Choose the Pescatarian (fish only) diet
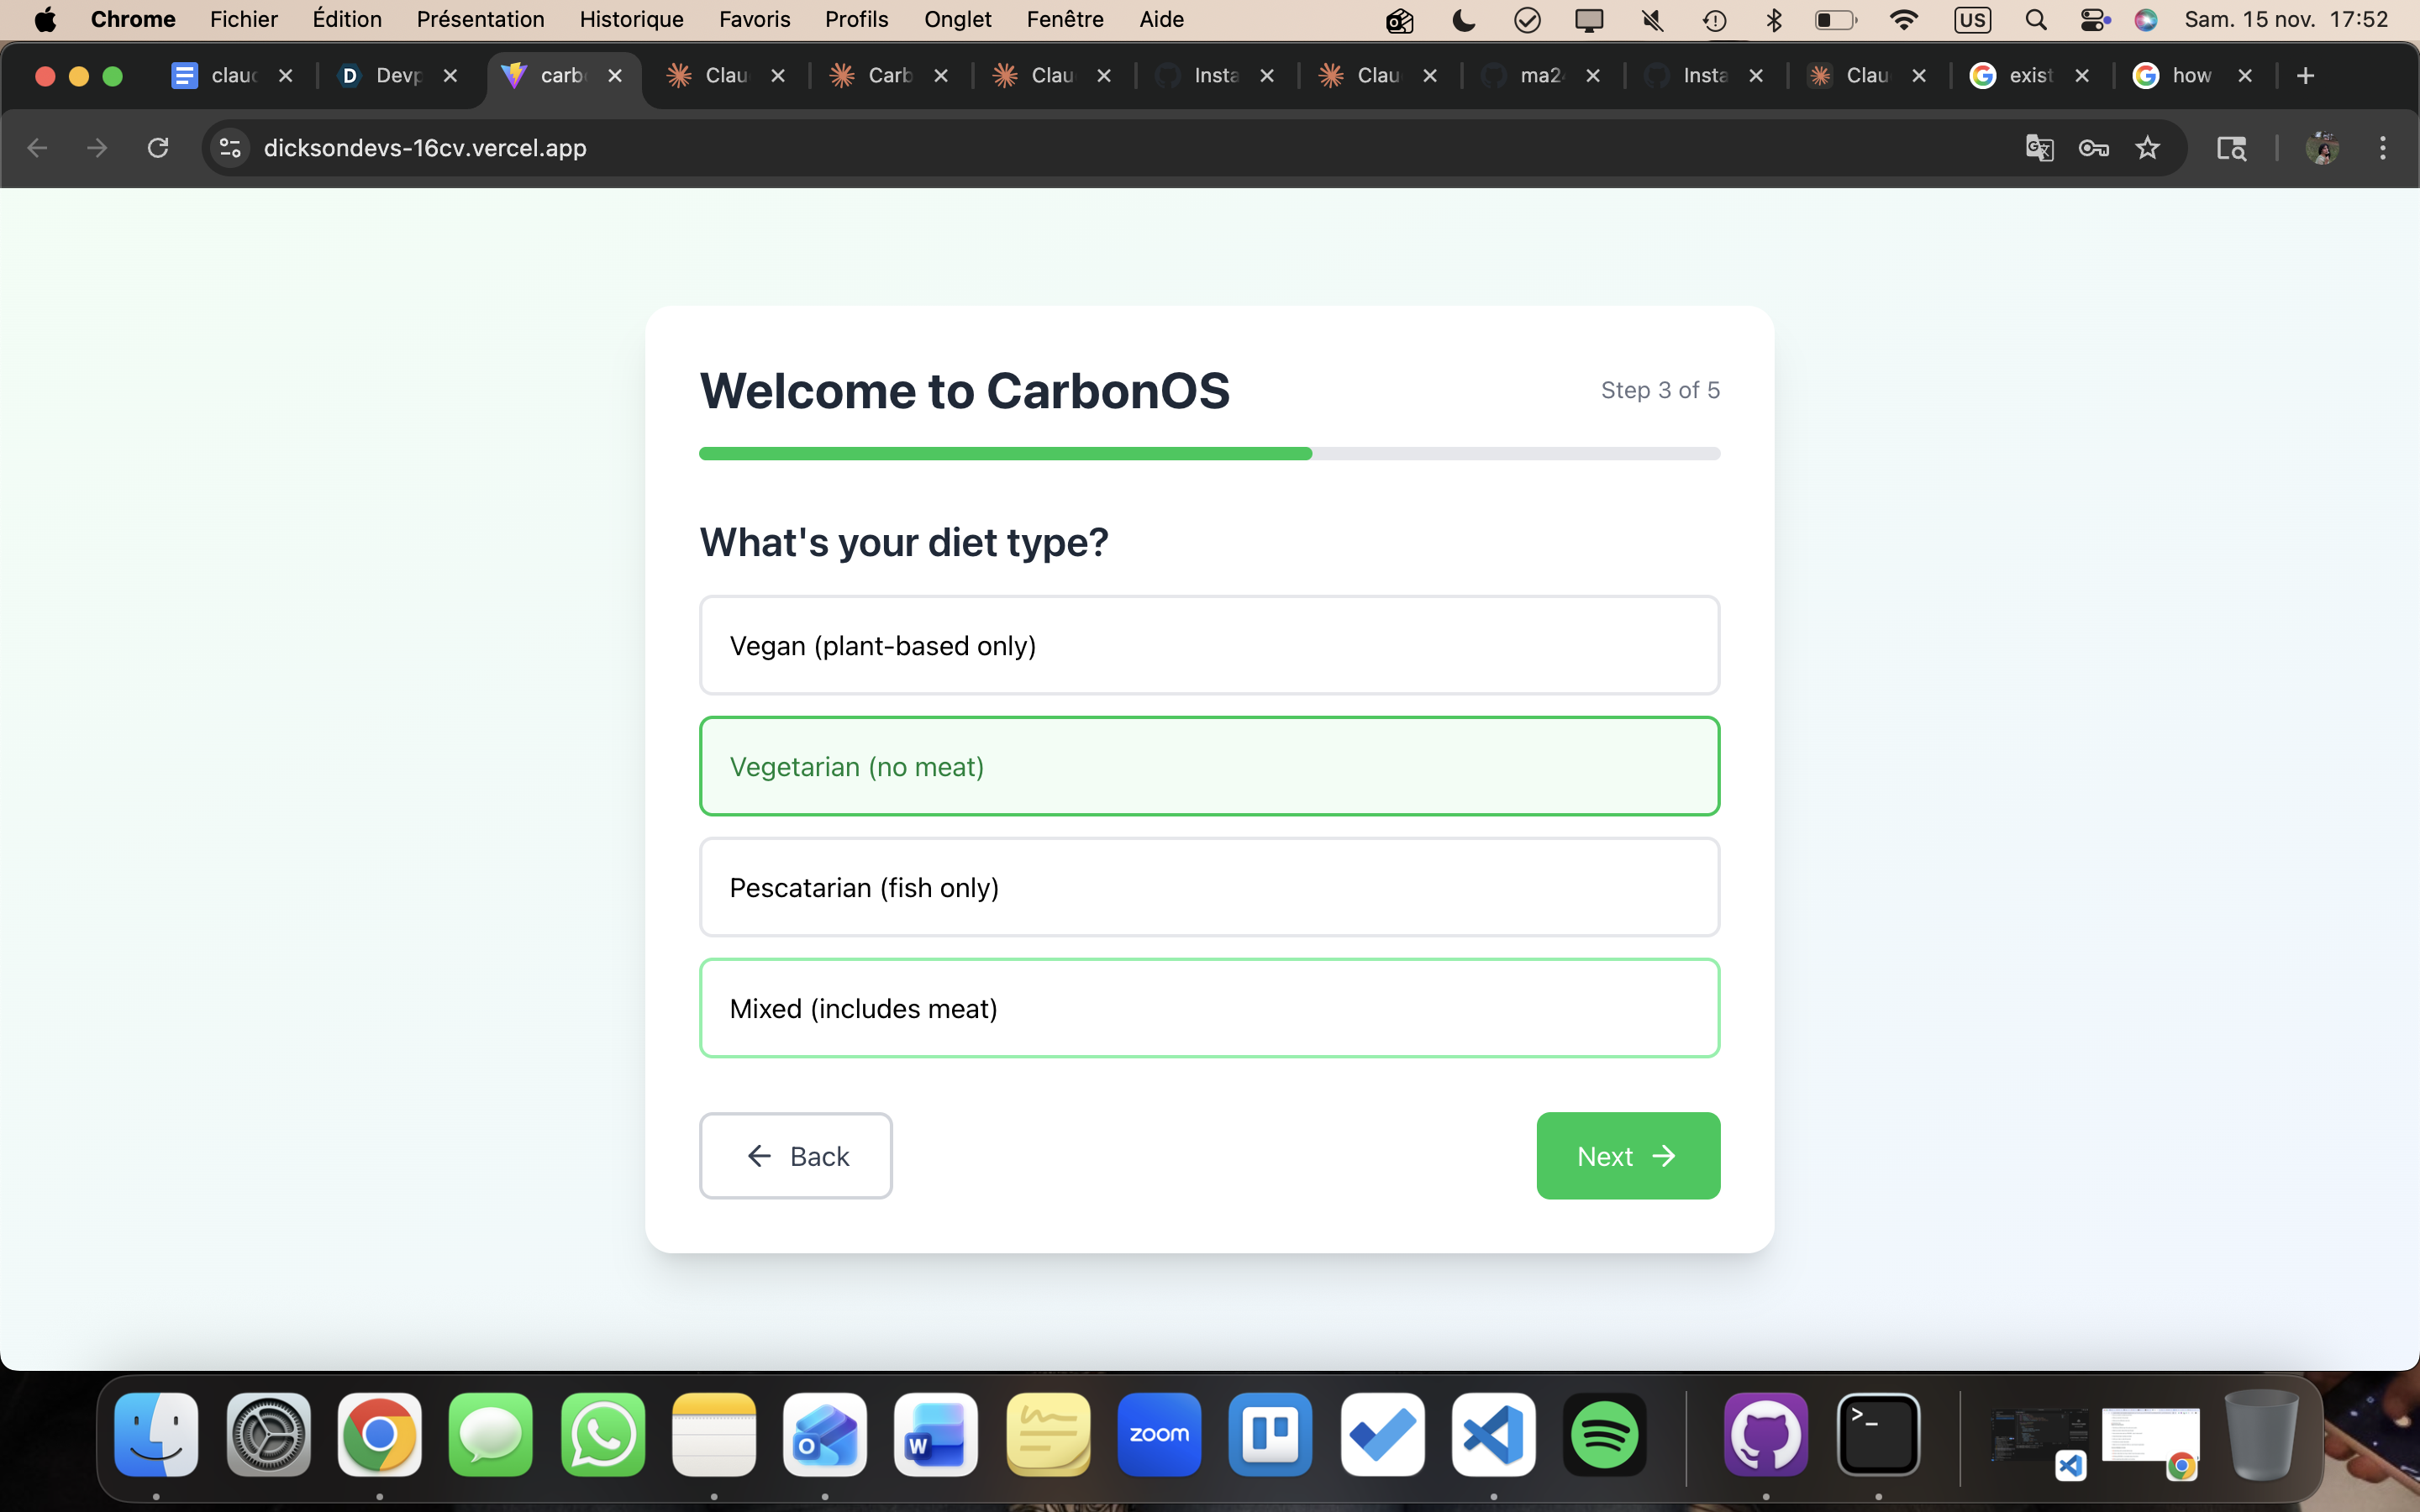This screenshot has width=2420, height=1512. pos(1209,887)
